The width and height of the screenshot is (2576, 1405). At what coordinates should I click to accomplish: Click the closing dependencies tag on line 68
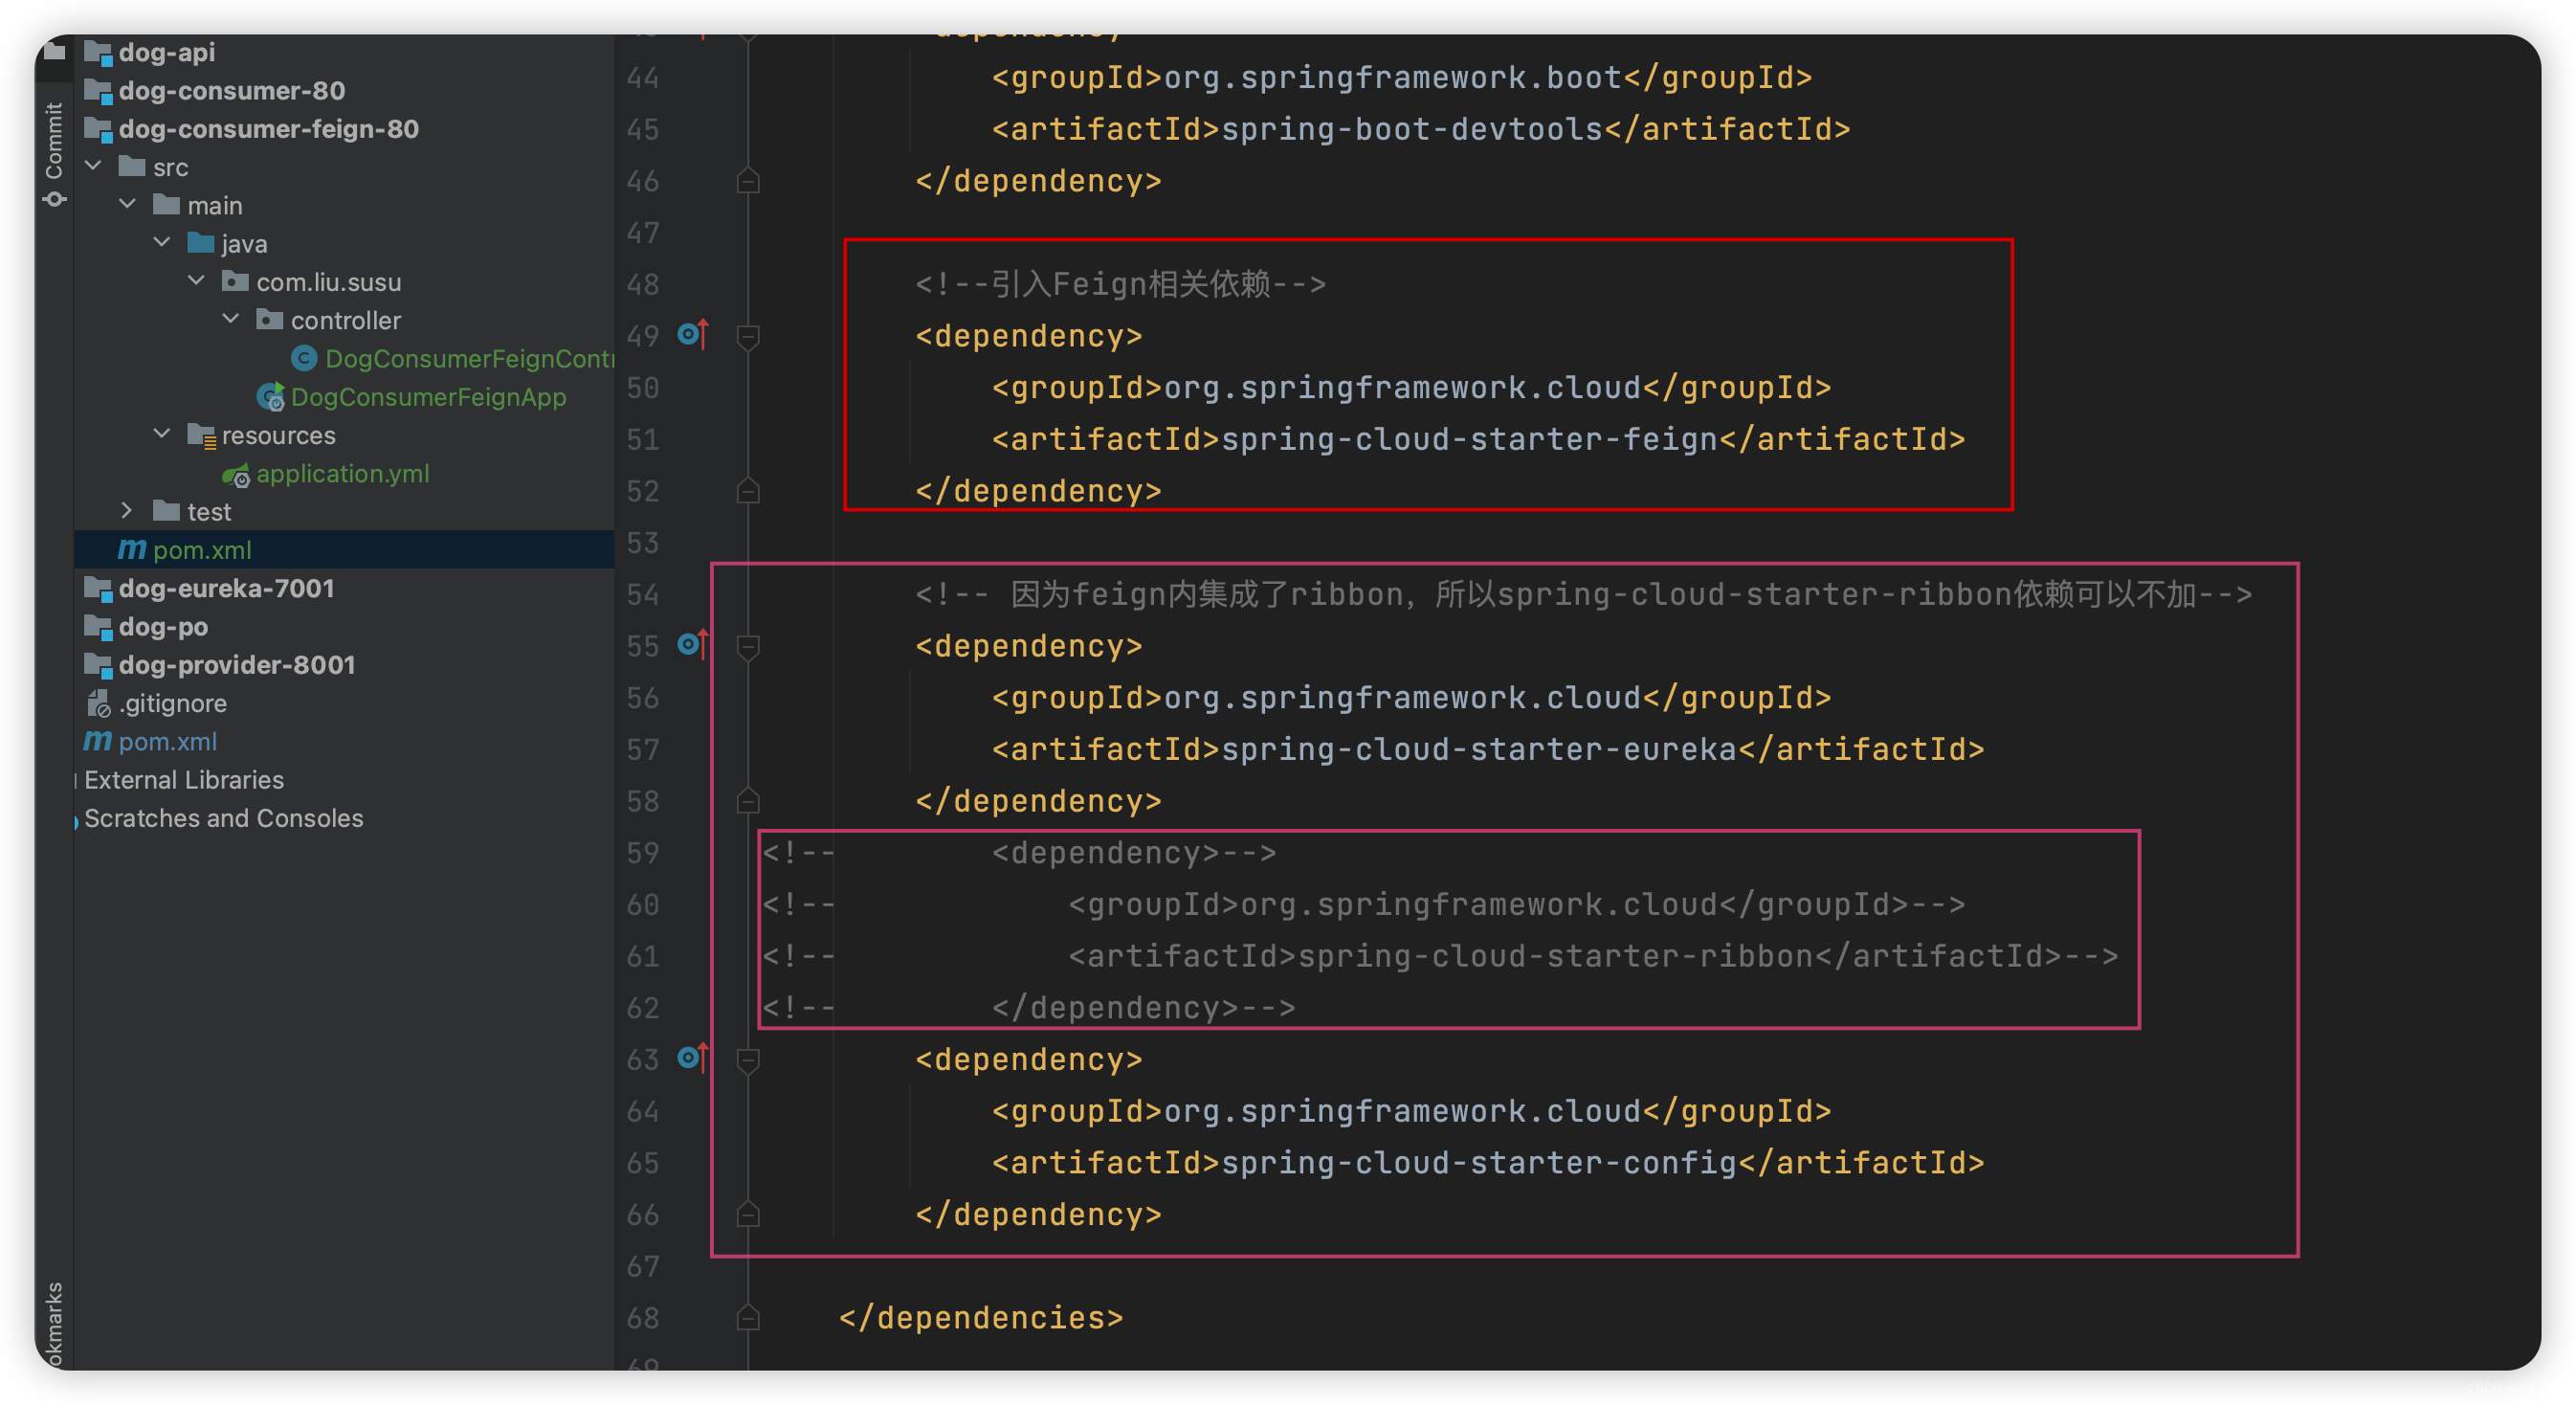tap(980, 1317)
